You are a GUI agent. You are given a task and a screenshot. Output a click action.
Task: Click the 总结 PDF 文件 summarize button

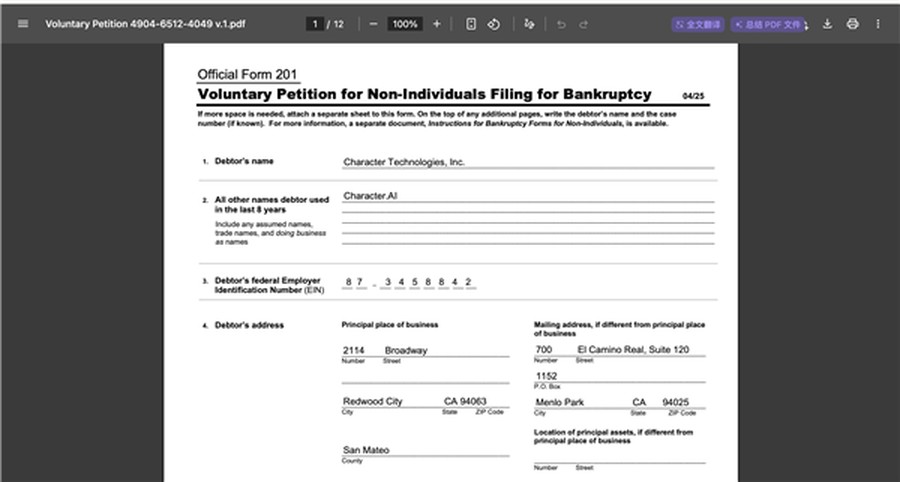[x=767, y=24]
